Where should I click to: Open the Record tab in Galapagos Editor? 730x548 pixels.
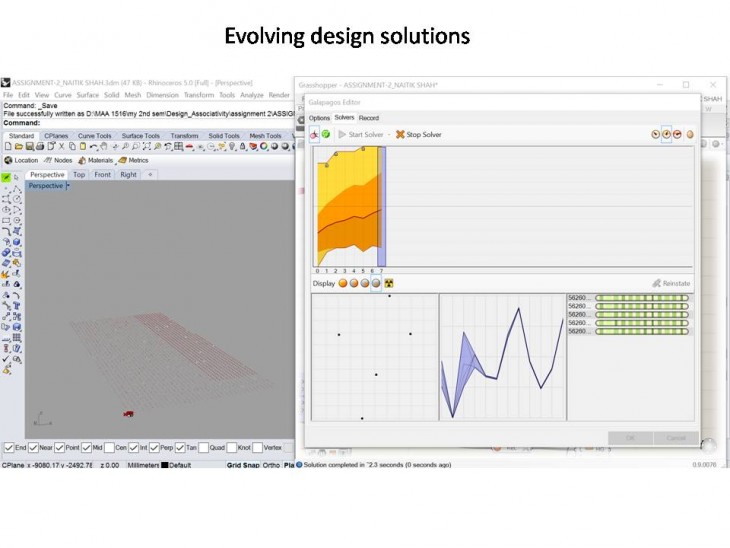tap(369, 118)
